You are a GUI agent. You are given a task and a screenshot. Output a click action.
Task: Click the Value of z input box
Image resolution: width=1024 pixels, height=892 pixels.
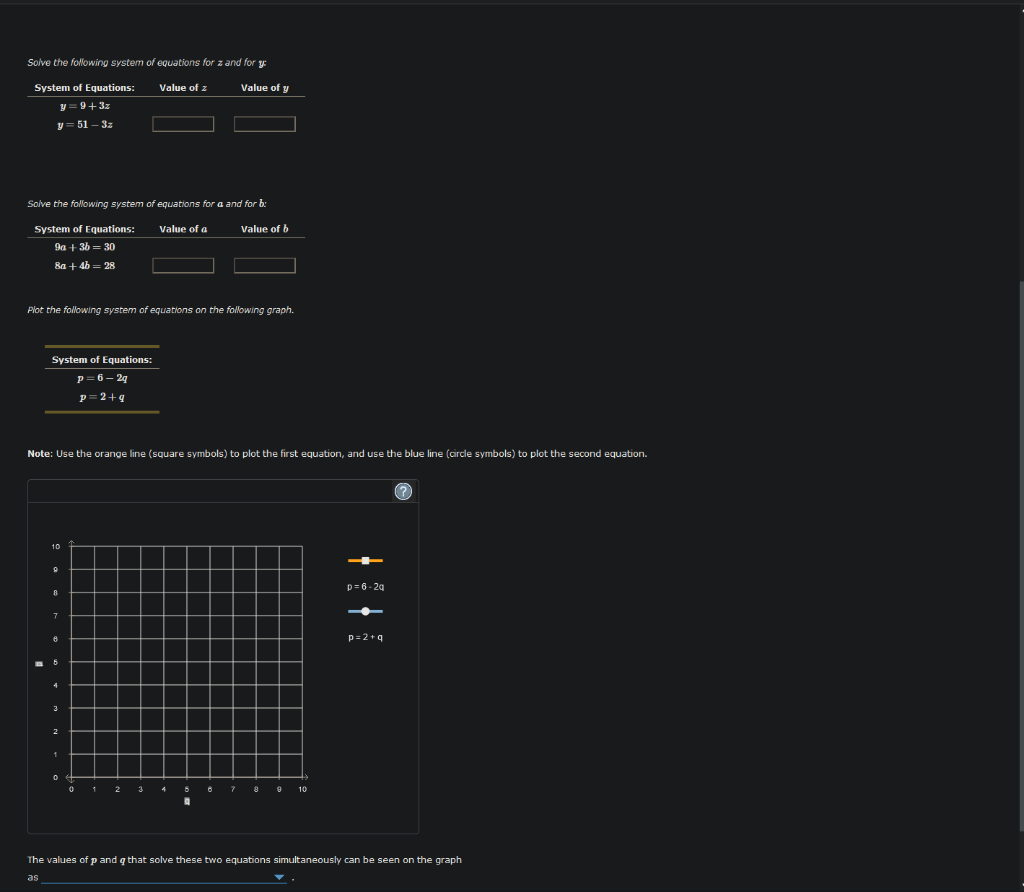(183, 124)
